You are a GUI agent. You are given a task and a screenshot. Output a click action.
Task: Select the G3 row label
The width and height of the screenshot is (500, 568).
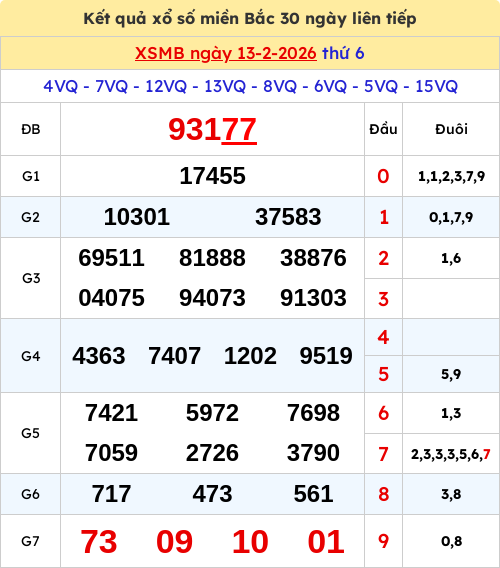pyautogui.click(x=31, y=278)
